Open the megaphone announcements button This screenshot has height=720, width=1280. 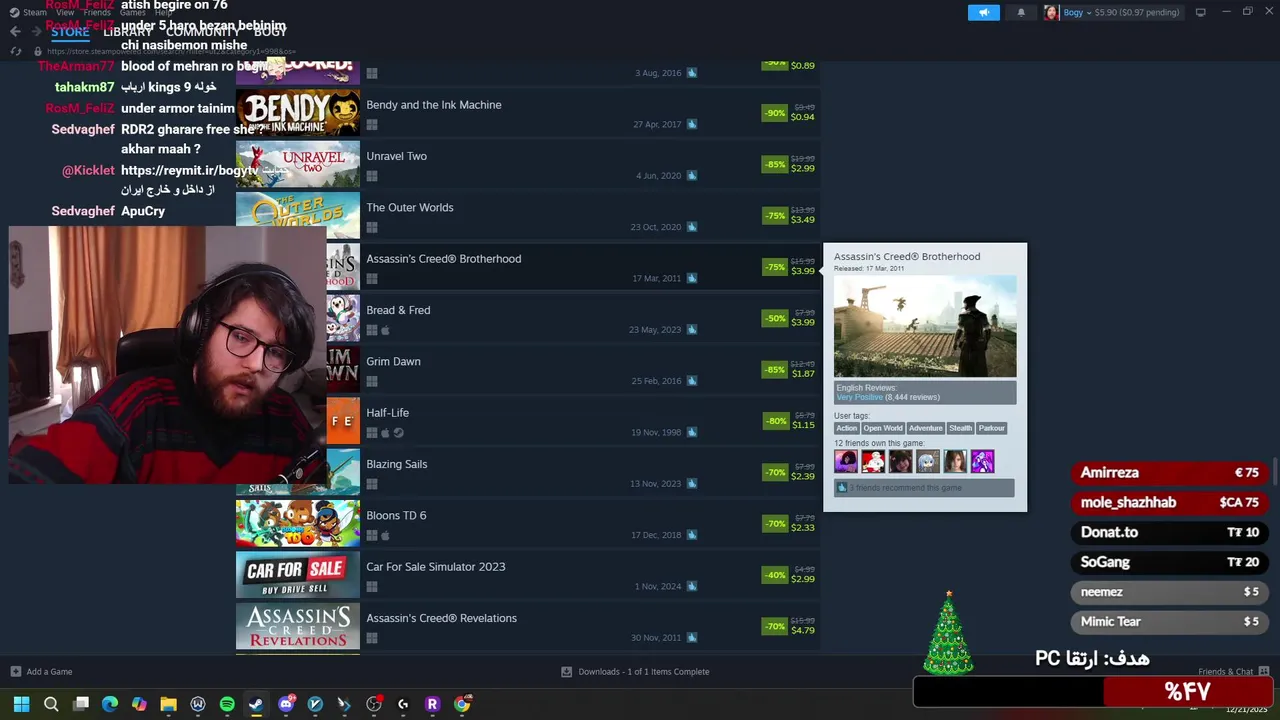[x=983, y=12]
